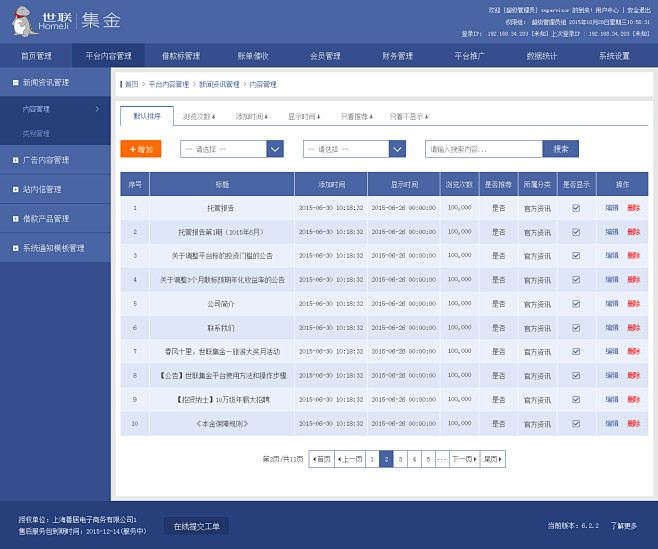Viewport: 658px width, 549px height.
Task: Filter with 只看推荐 tab
Action: point(357,116)
